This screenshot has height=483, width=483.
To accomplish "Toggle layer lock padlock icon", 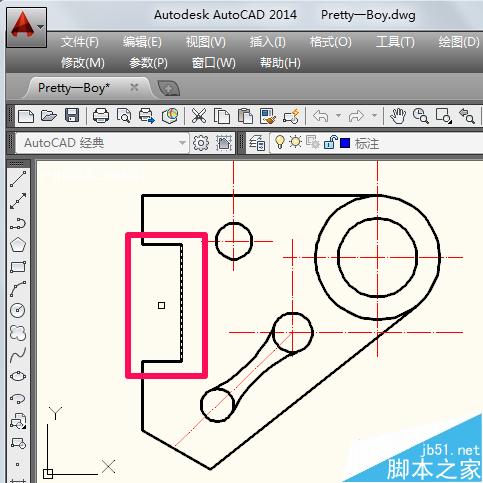I will click(330, 142).
